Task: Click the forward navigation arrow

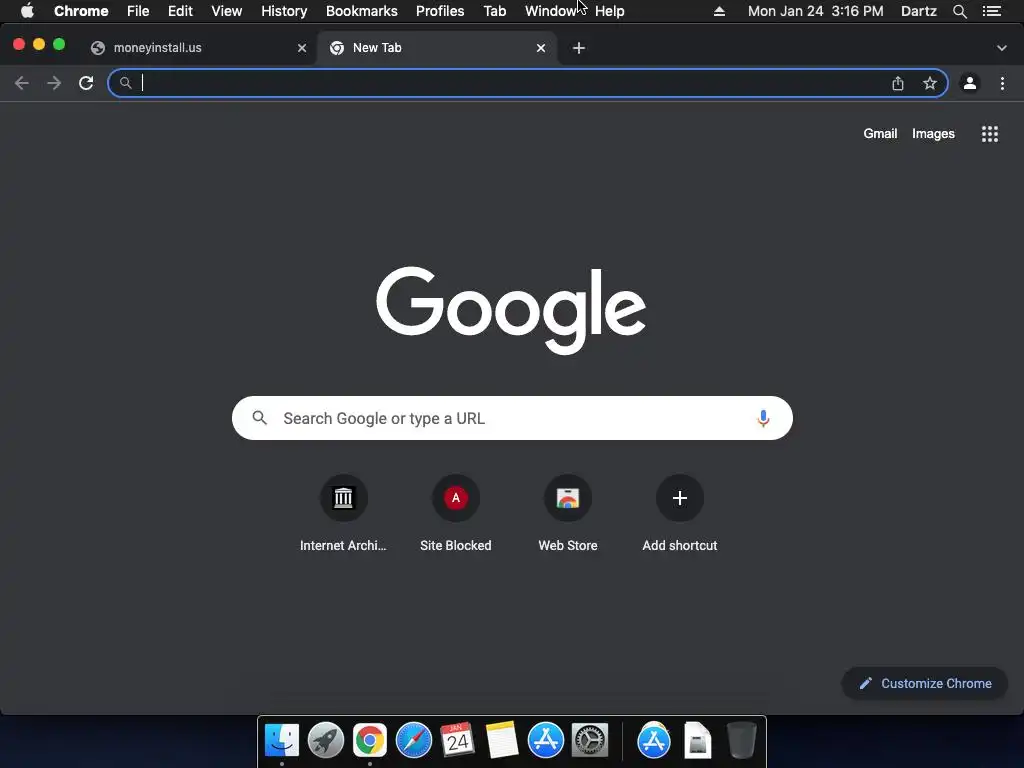Action: pyautogui.click(x=54, y=83)
